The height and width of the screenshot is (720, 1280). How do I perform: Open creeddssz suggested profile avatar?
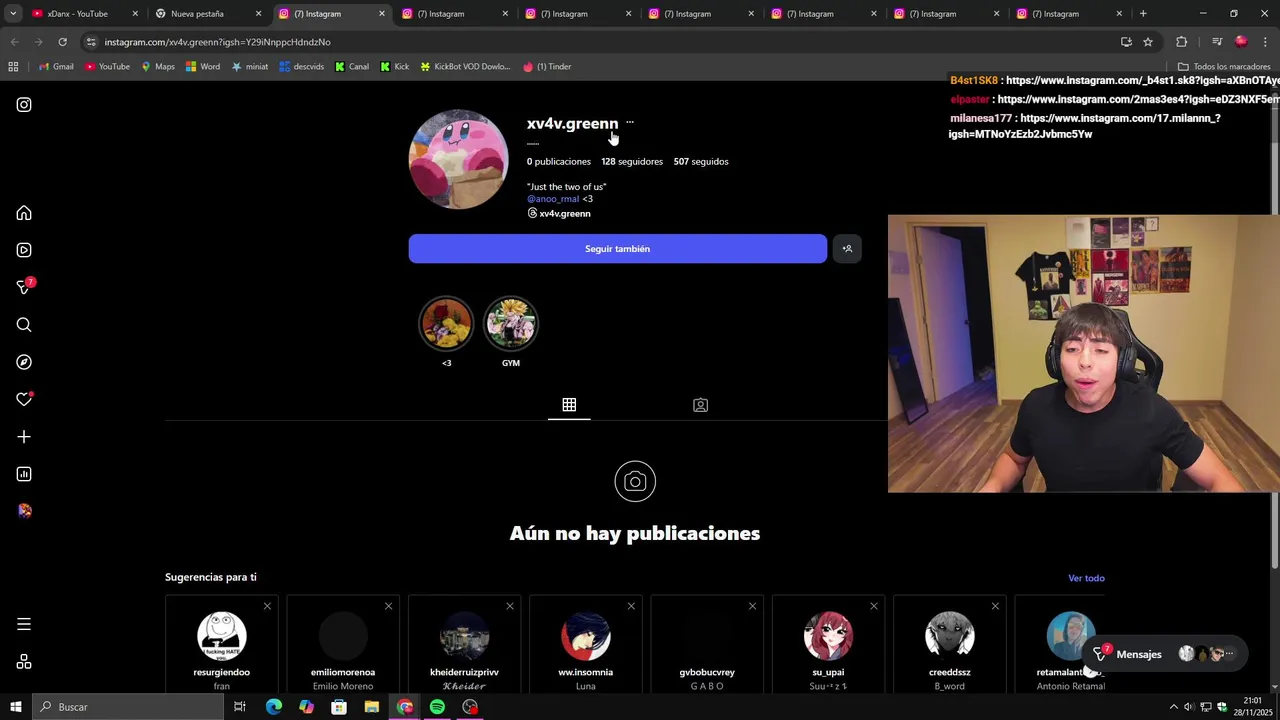coord(950,637)
